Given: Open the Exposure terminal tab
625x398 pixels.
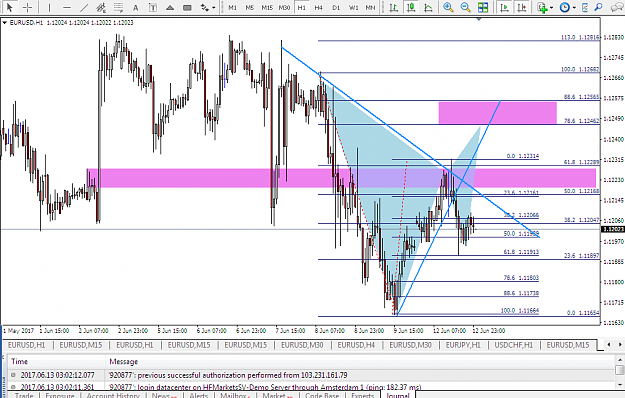Looking at the screenshot, I should [60, 395].
